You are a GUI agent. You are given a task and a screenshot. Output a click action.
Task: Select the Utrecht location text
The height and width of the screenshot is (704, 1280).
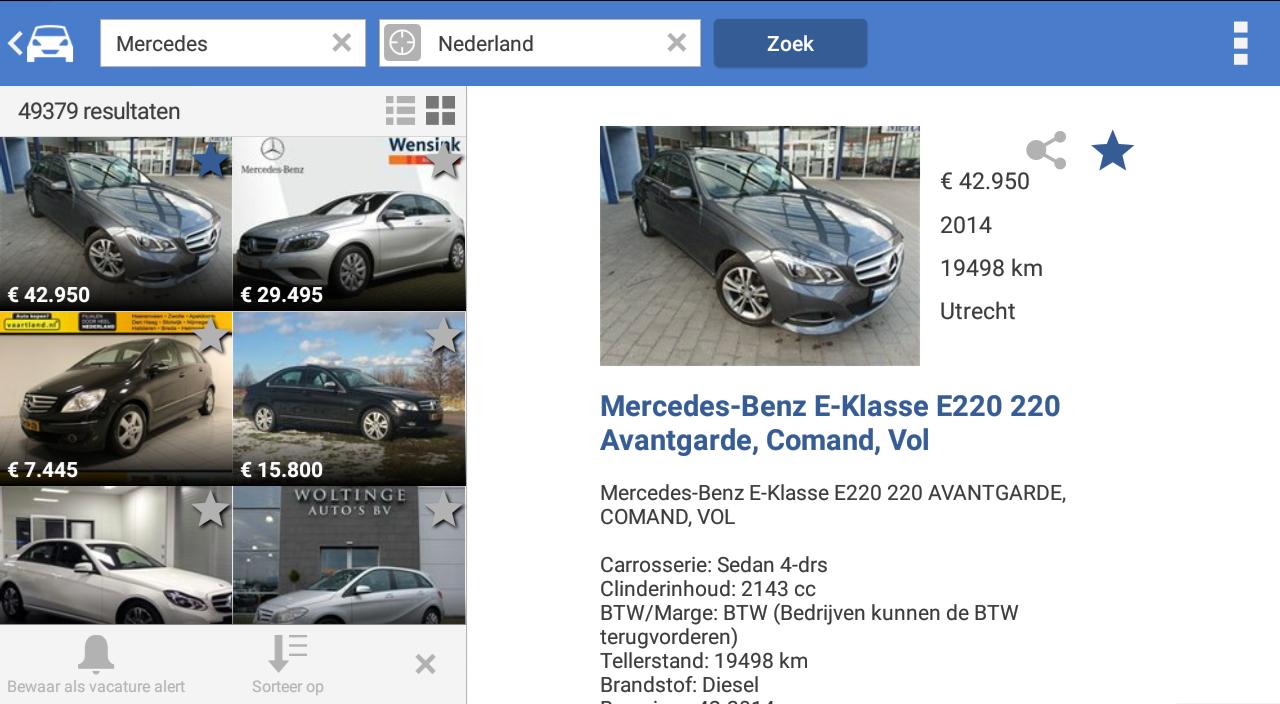click(x=978, y=311)
